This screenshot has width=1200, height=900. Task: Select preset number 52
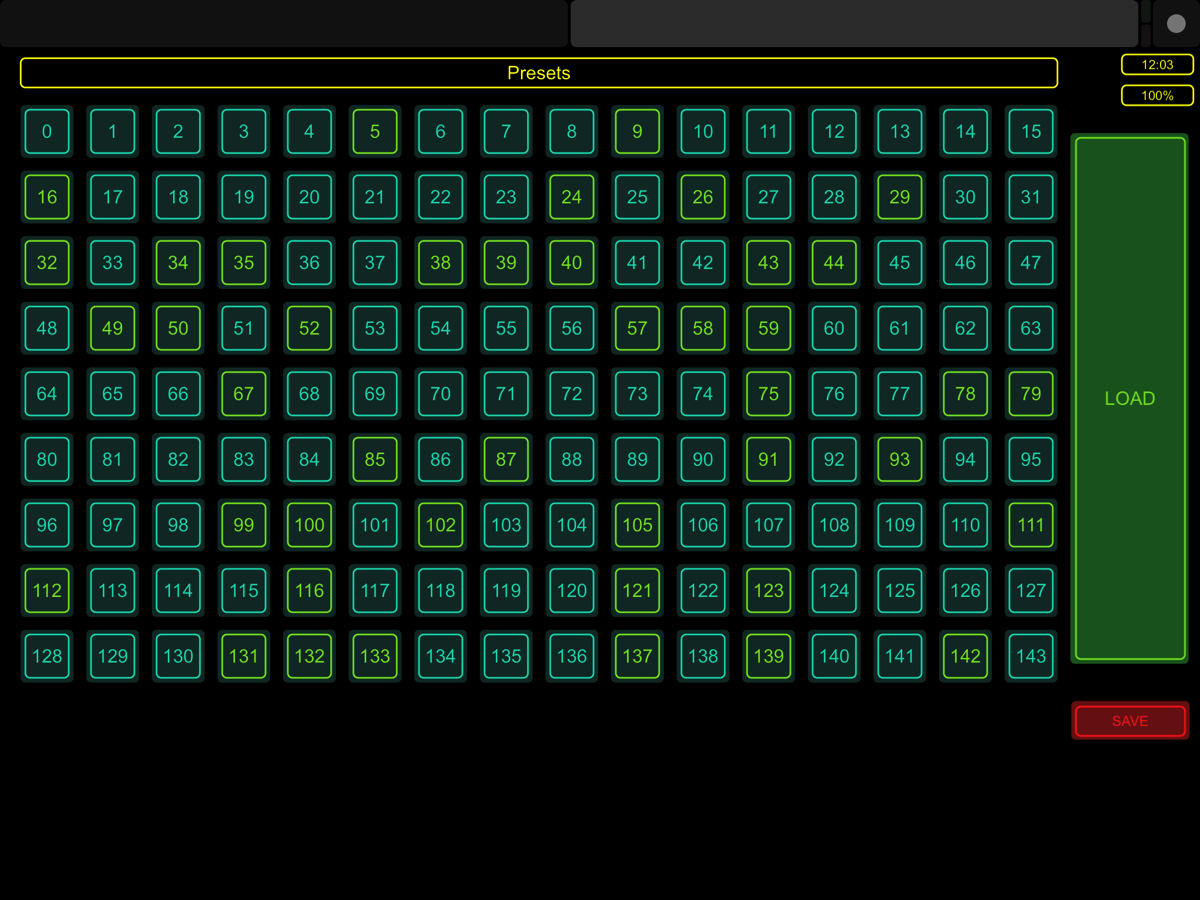tap(309, 328)
